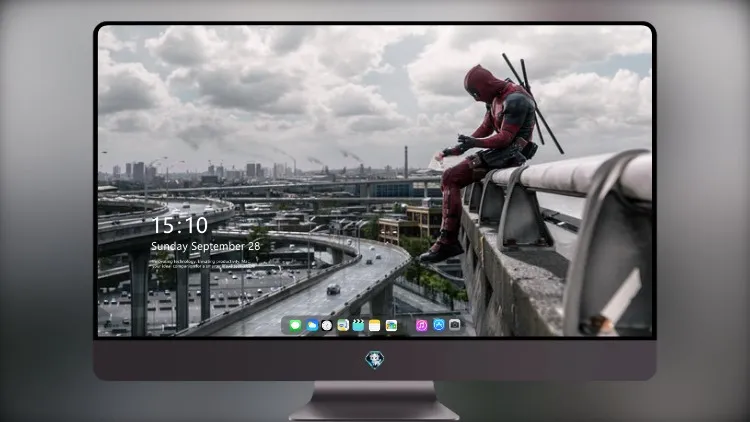Open the green Messages app in dock
The image size is (750, 422).
coord(295,326)
